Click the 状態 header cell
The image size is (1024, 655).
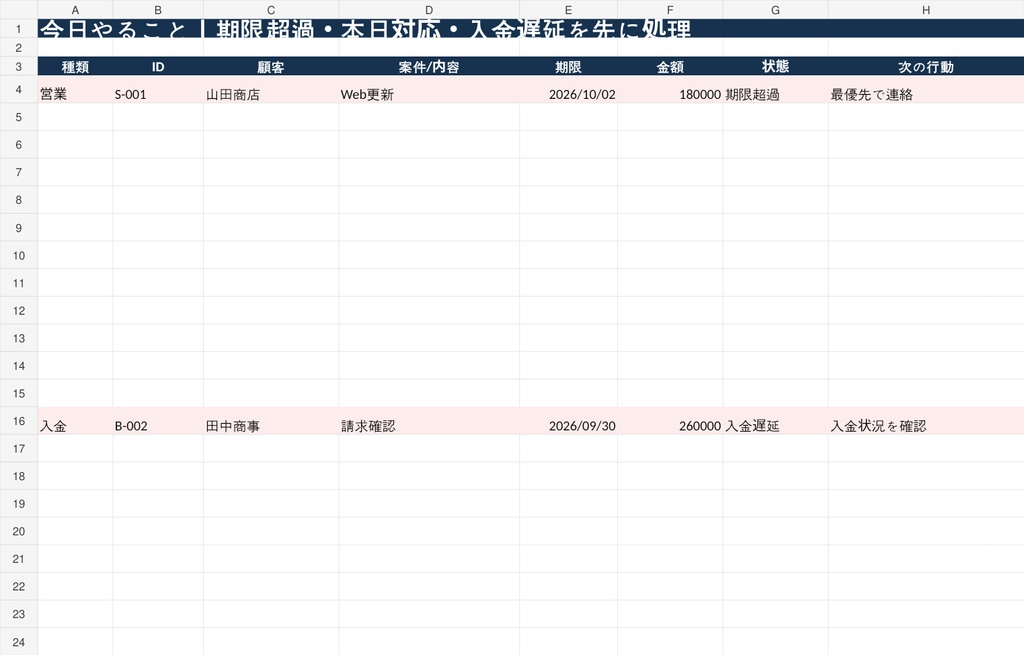tap(775, 67)
